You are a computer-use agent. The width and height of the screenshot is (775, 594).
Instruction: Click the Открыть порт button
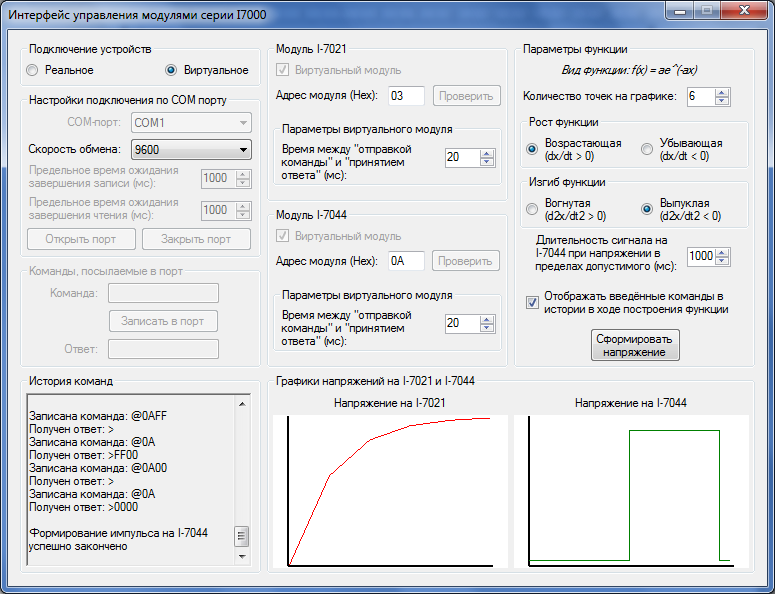point(81,239)
